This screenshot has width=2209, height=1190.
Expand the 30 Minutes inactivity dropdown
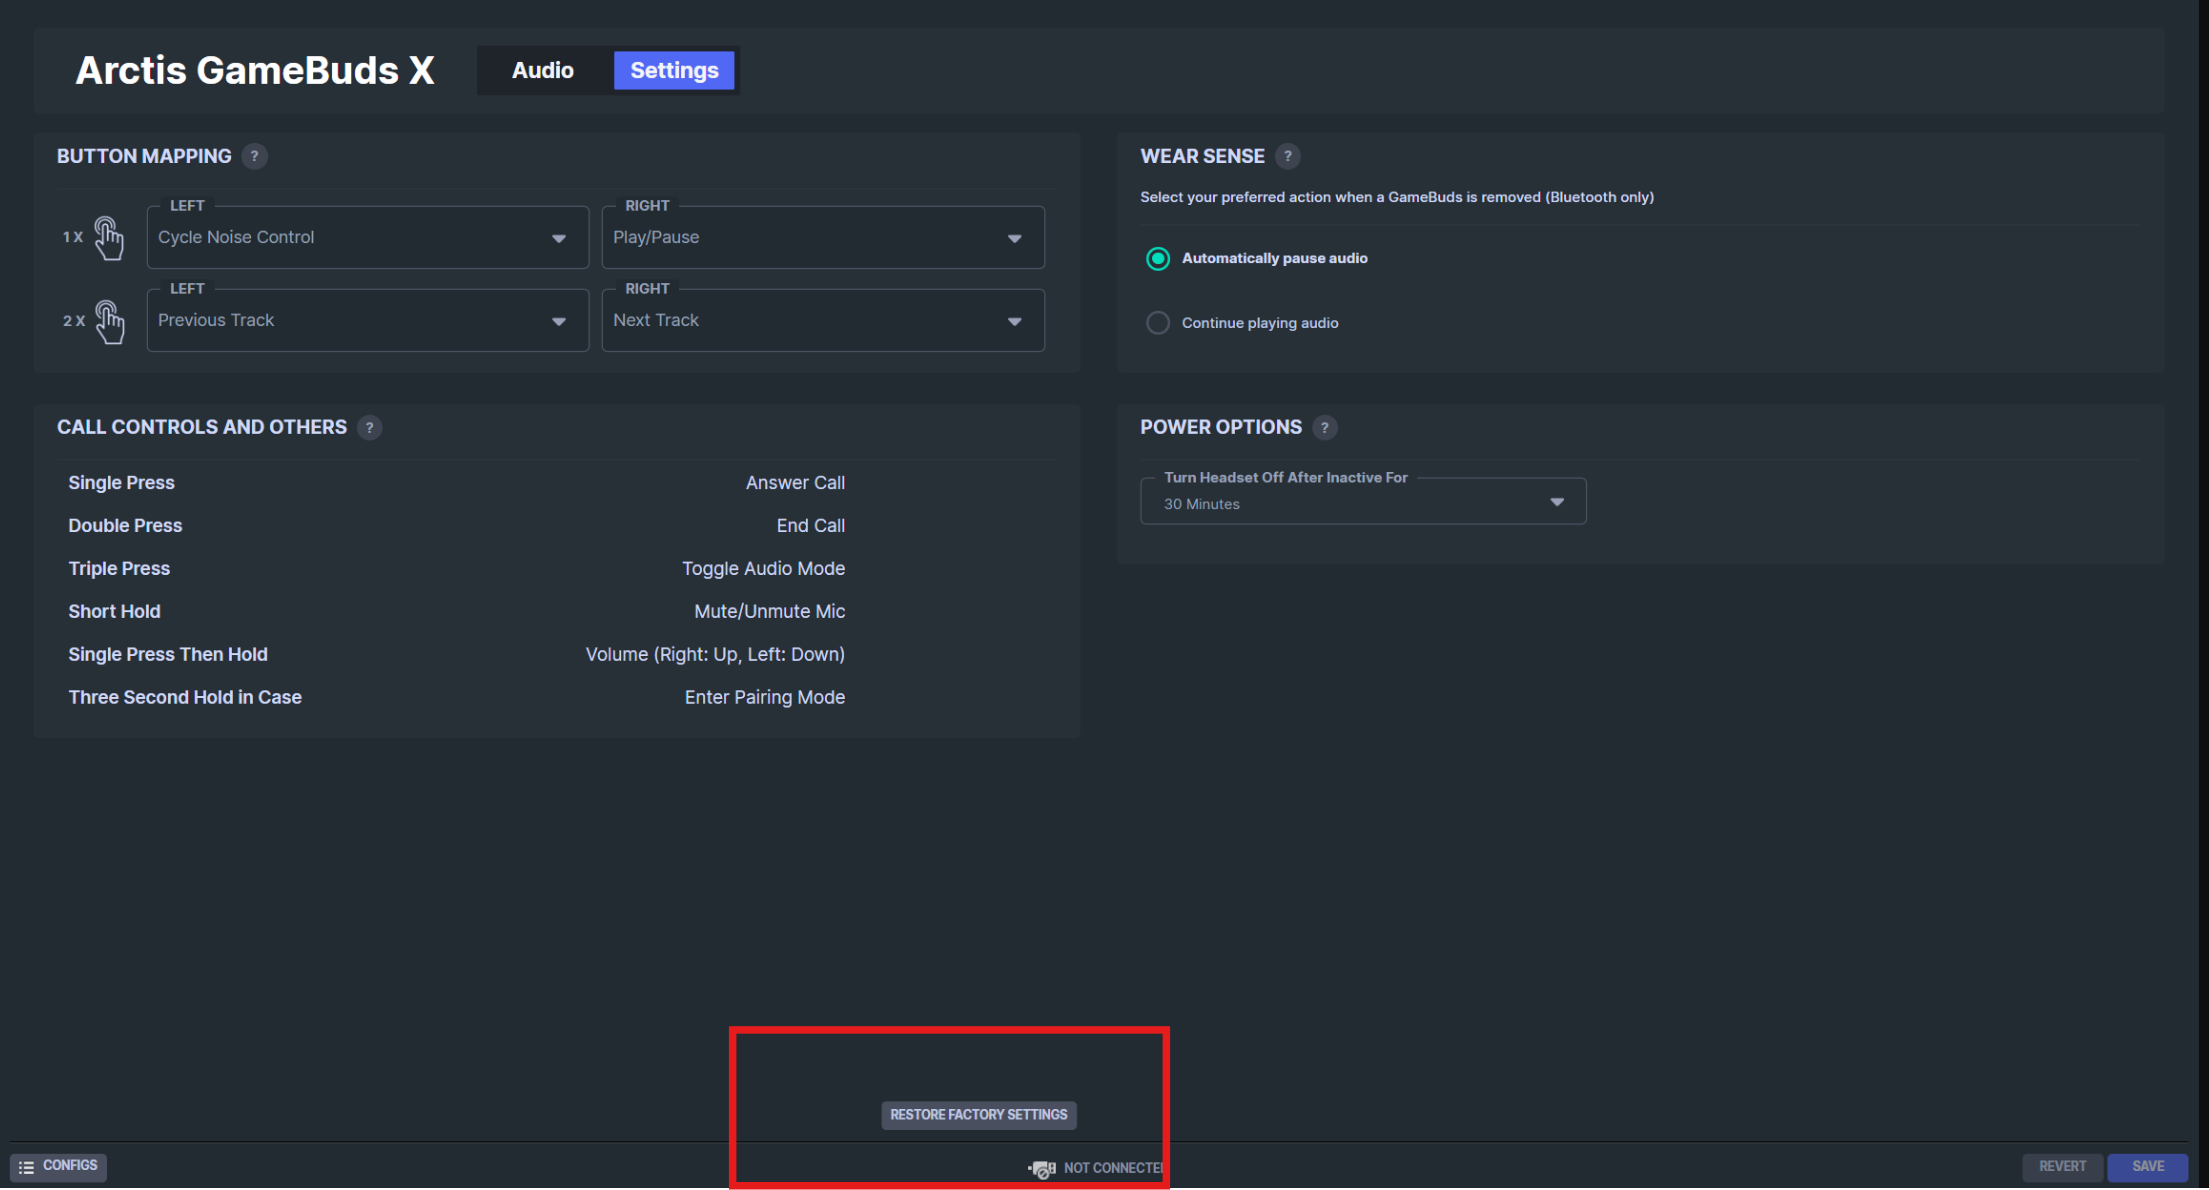click(x=1363, y=502)
